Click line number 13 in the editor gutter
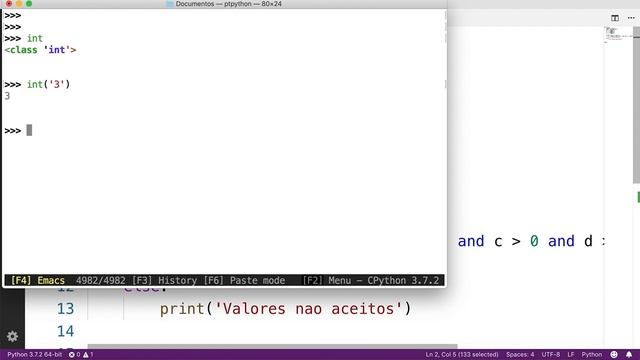The width and height of the screenshot is (640, 360). 65,309
